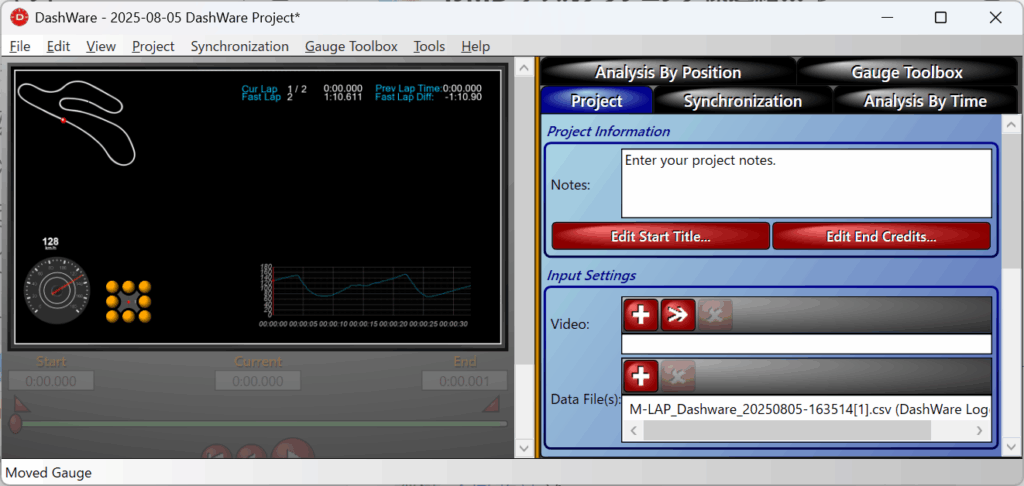The width and height of the screenshot is (1024, 486).
Task: Click the empty video file list box
Action: click(x=807, y=344)
